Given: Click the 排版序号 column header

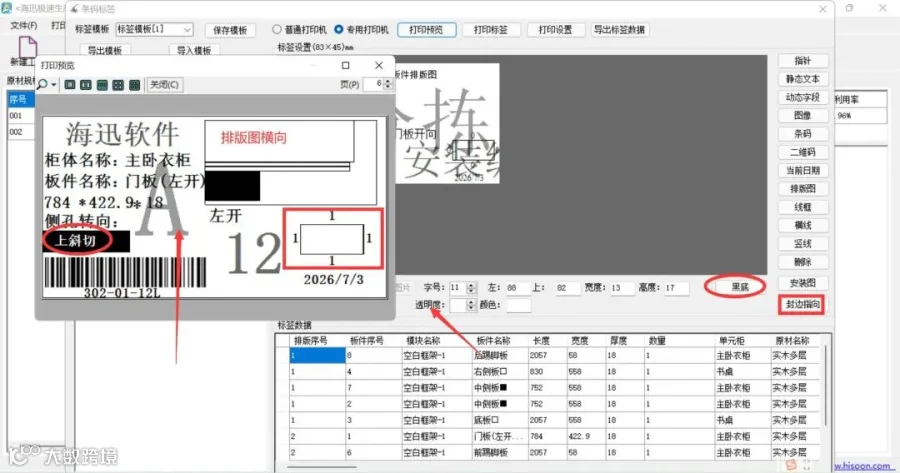Looking at the screenshot, I should [x=317, y=341].
